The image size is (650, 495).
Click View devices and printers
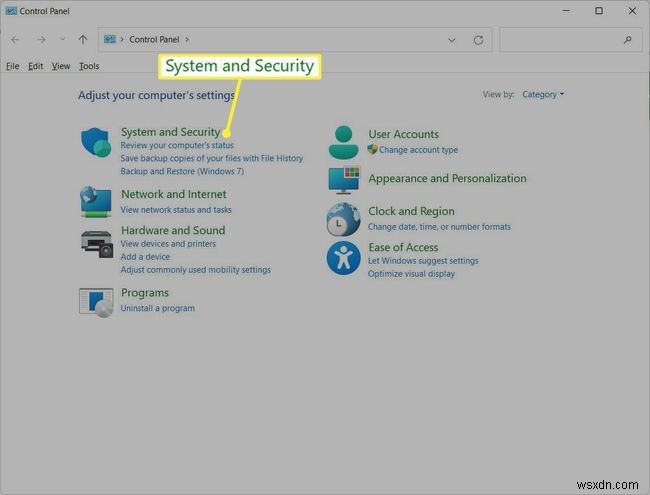coord(168,244)
